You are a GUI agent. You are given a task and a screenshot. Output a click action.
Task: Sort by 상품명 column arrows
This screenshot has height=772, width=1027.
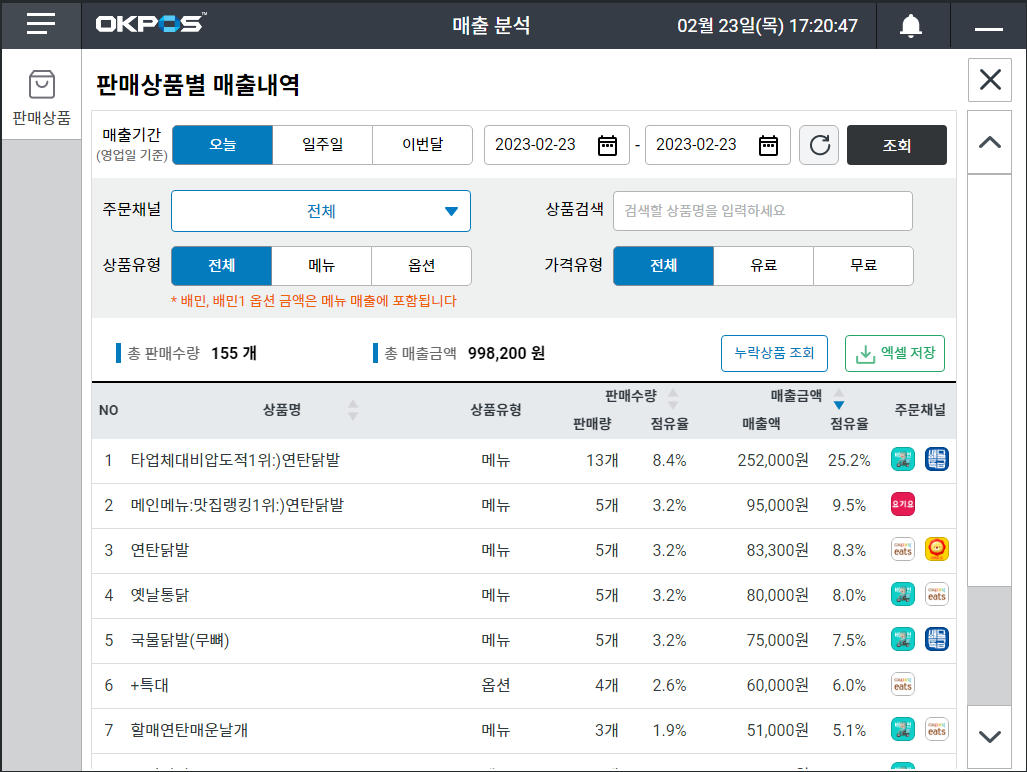(x=353, y=410)
